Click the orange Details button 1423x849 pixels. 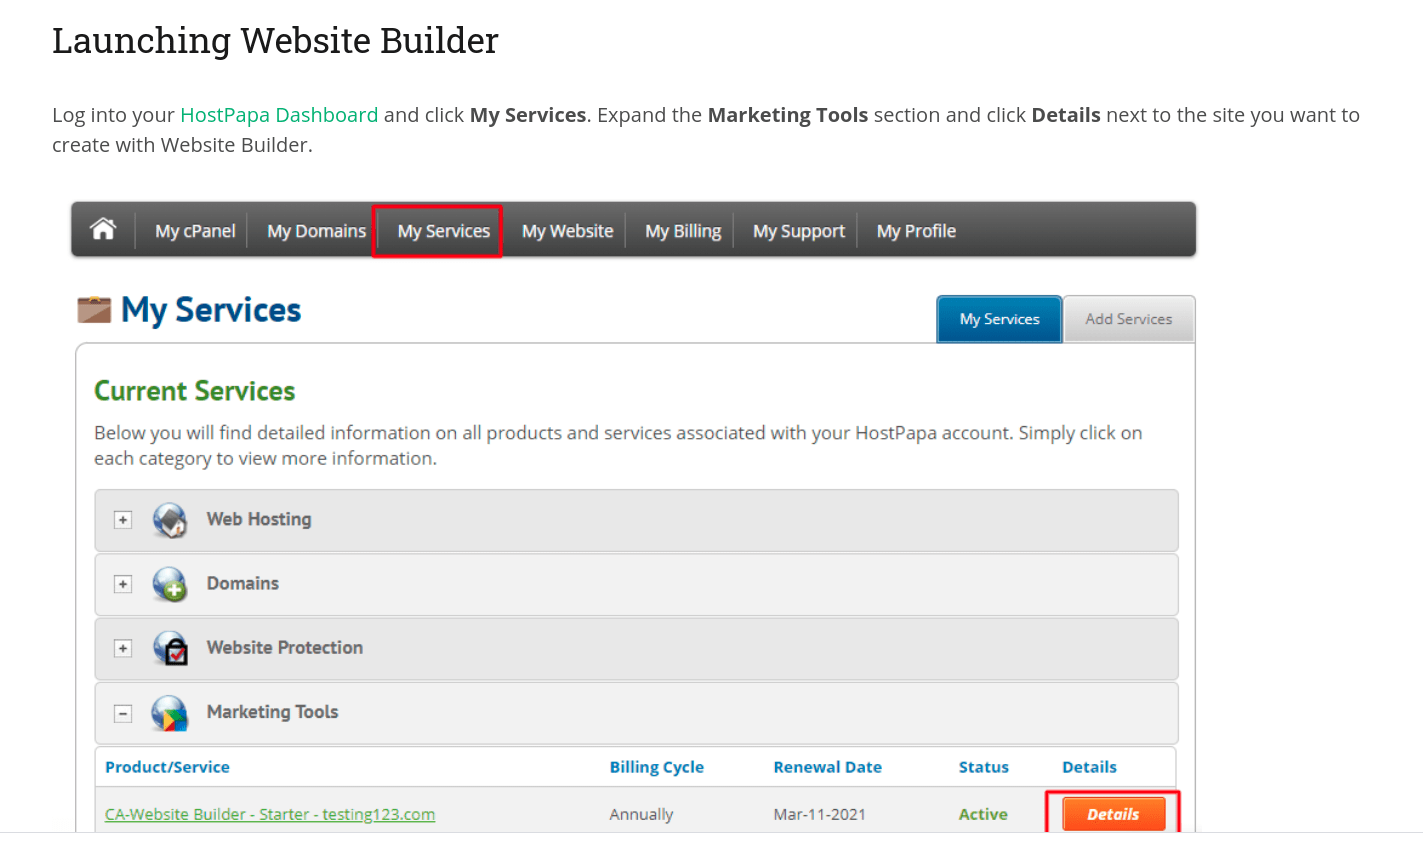coord(1113,814)
